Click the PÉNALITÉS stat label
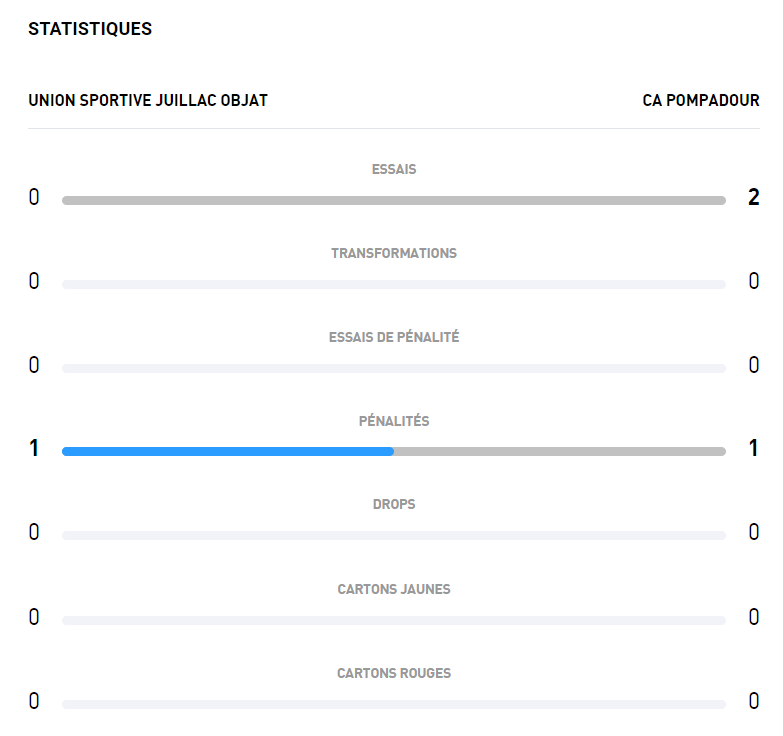783x736 pixels. point(394,422)
